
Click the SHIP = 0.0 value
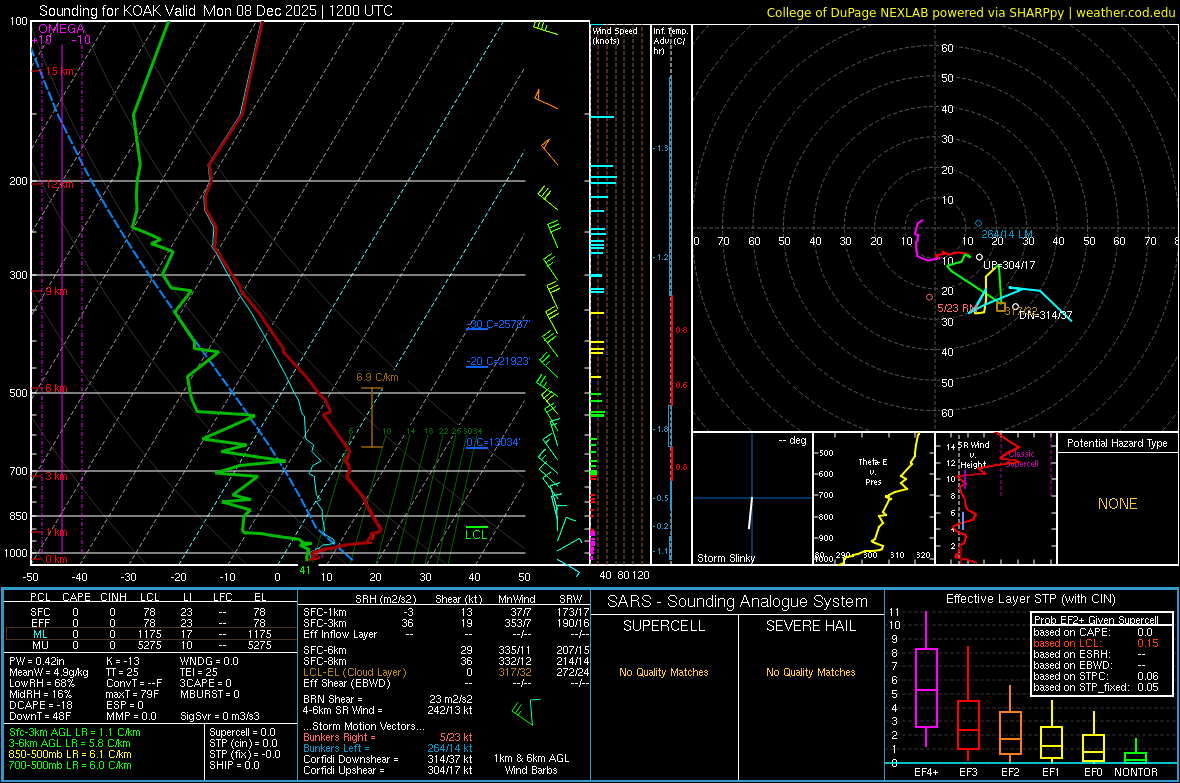pyautogui.click(x=234, y=765)
